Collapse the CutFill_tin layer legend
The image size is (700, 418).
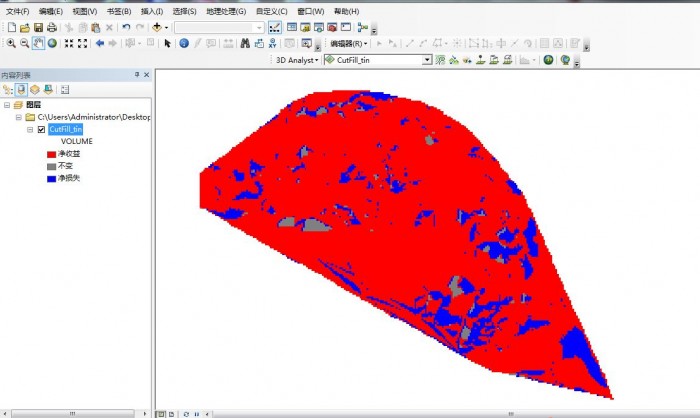click(30, 129)
